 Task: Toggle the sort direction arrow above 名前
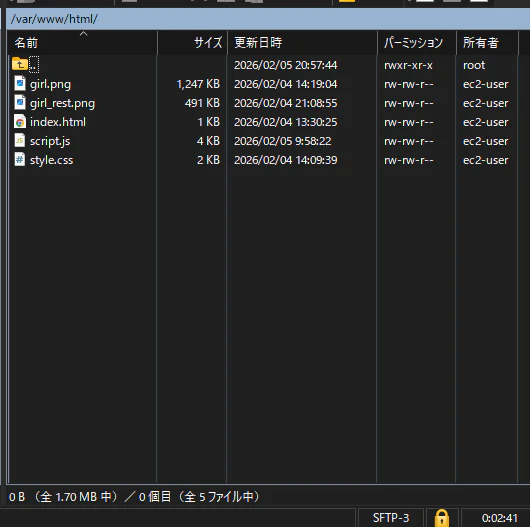coord(83,33)
